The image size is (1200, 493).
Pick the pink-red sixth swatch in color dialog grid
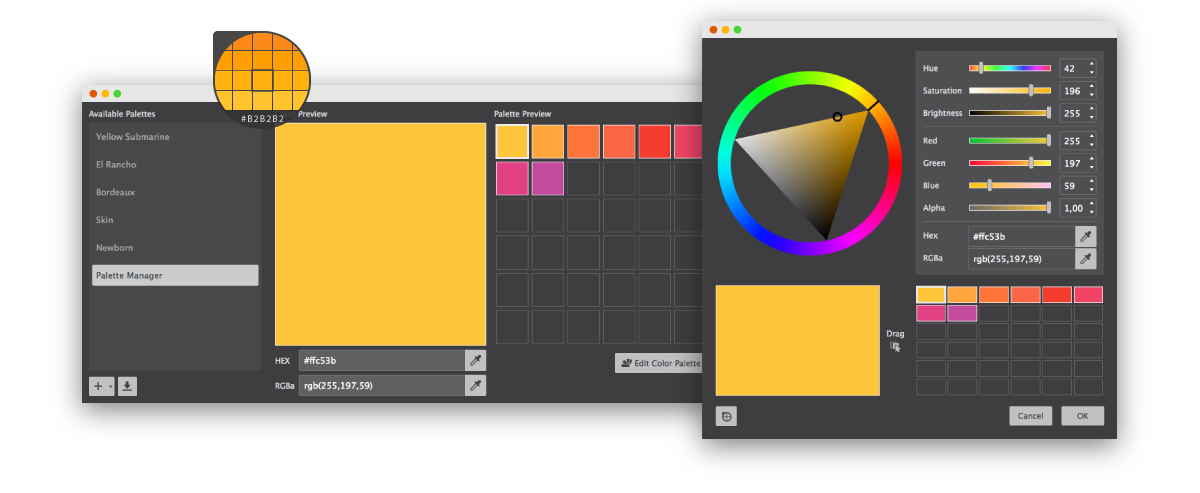click(1088, 294)
